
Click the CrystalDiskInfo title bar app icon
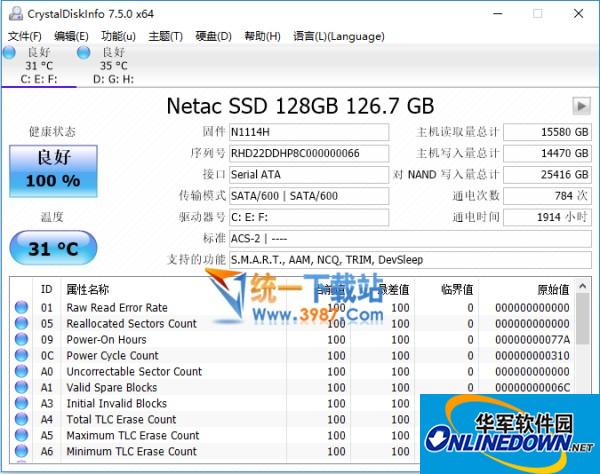(16, 14)
